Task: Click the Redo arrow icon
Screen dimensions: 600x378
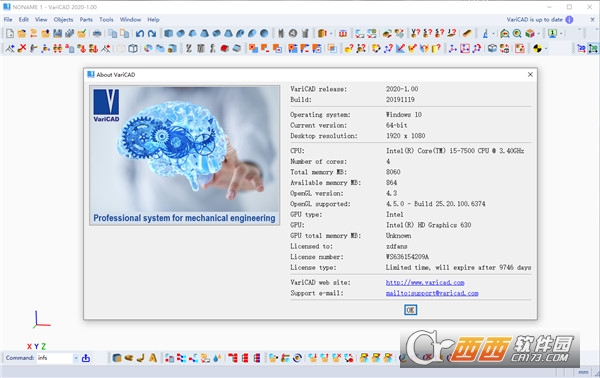Action: pyautogui.click(x=152, y=34)
